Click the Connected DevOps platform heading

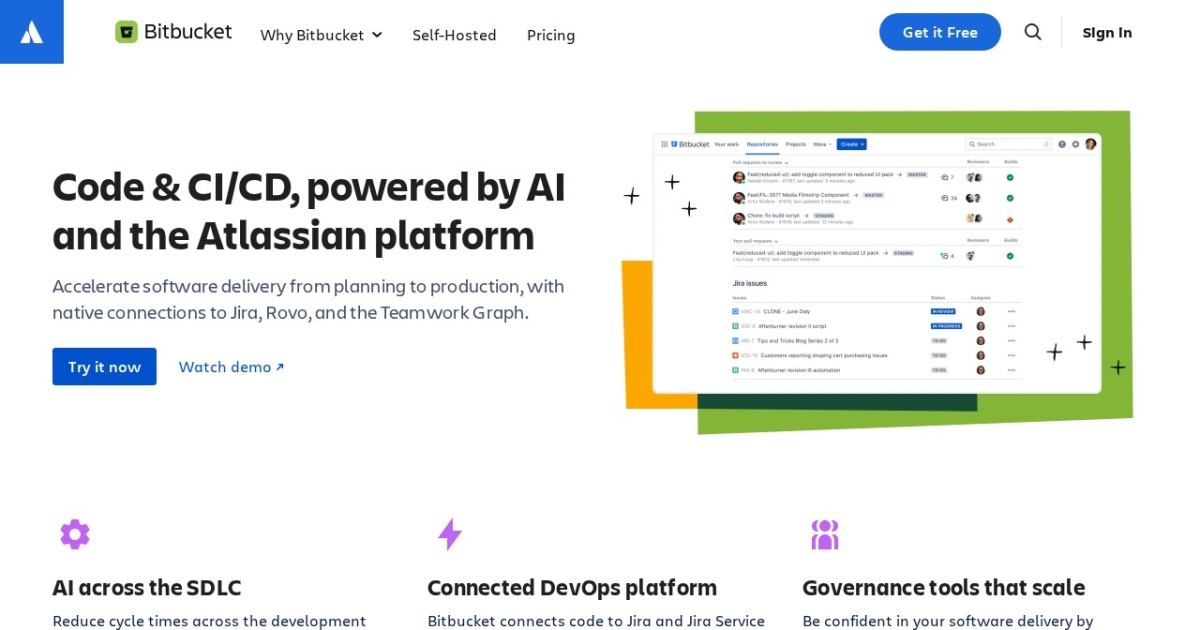[x=572, y=587]
